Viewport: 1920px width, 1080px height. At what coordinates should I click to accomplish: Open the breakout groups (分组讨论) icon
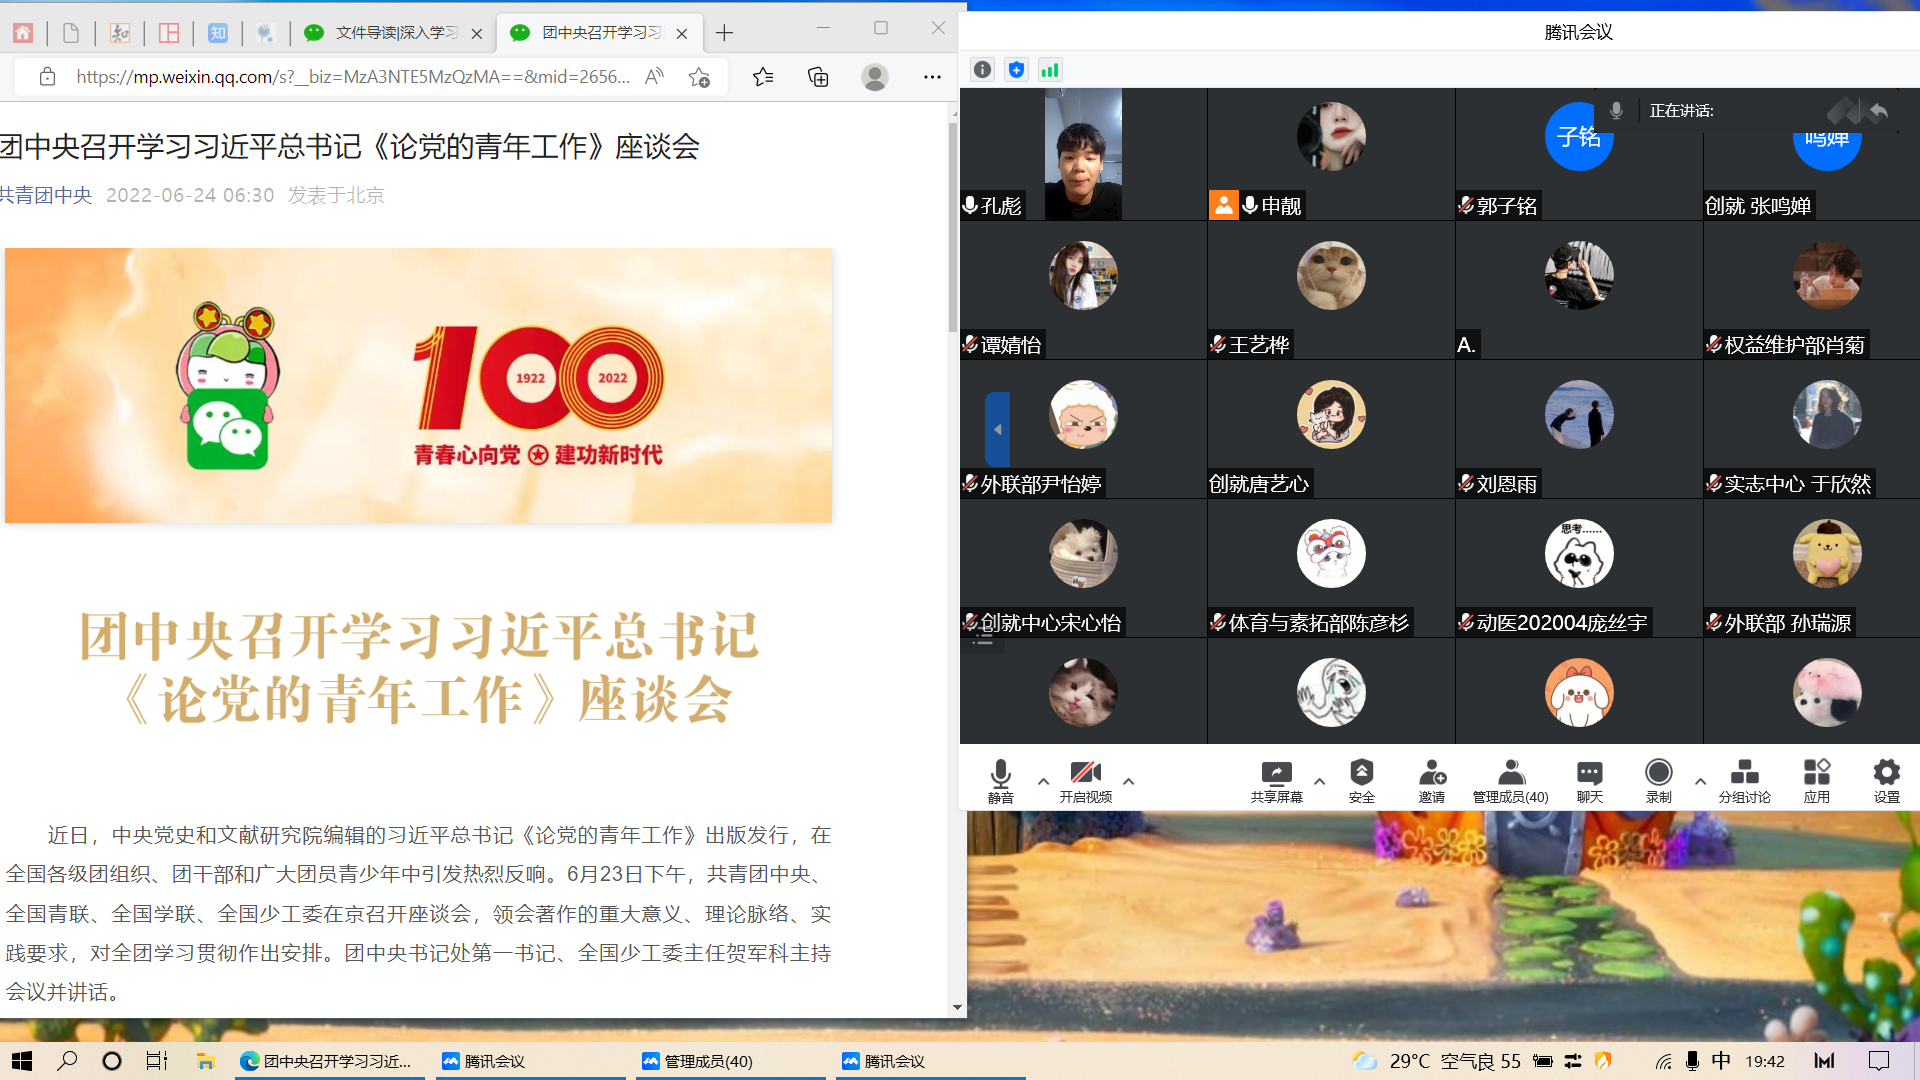1744,773
